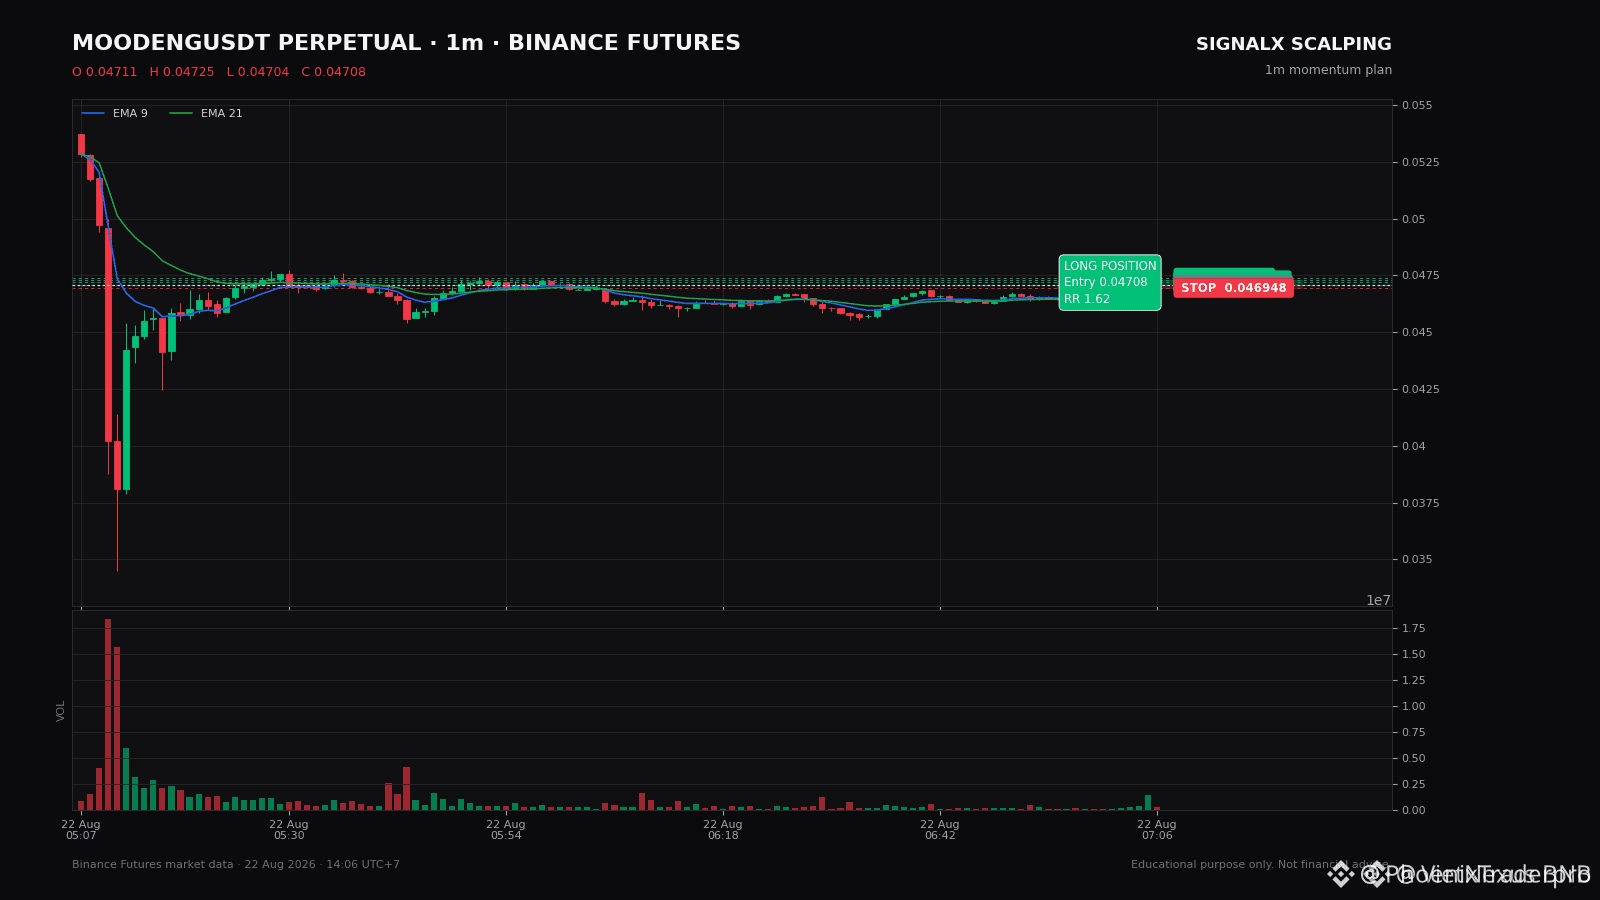Click the 0.055 price axis label
This screenshot has height=900, width=1600.
(x=1417, y=106)
